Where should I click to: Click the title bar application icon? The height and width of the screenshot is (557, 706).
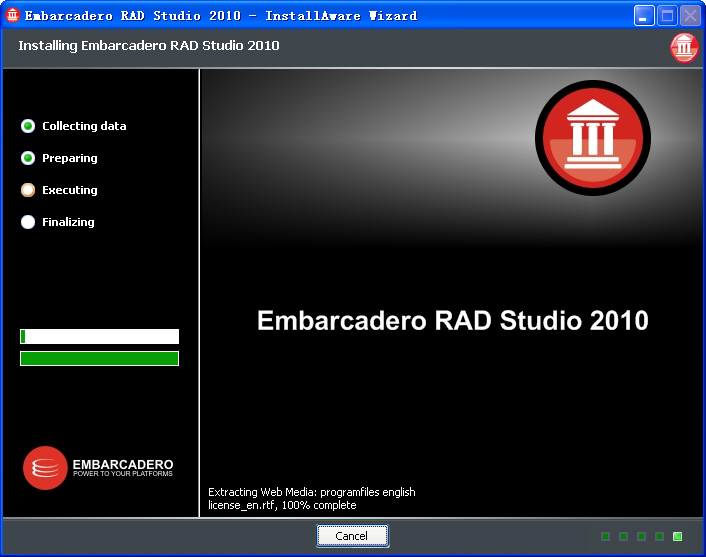point(13,15)
